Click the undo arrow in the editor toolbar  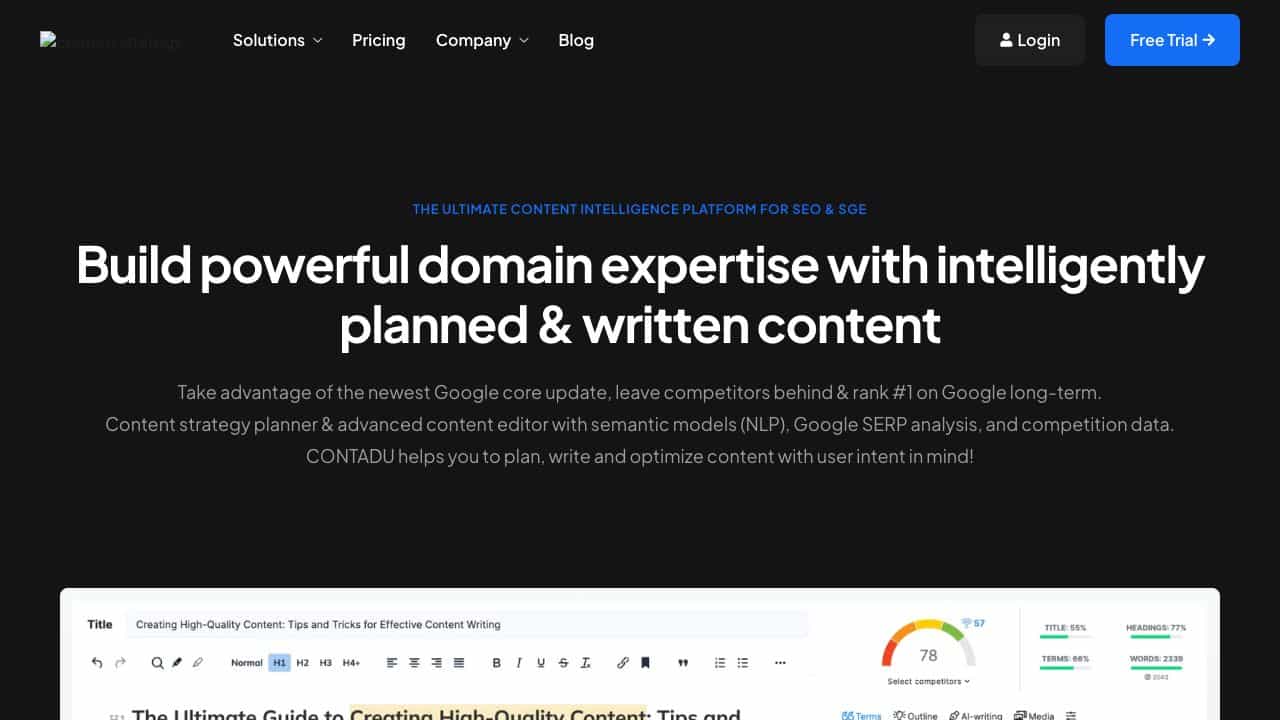click(97, 662)
